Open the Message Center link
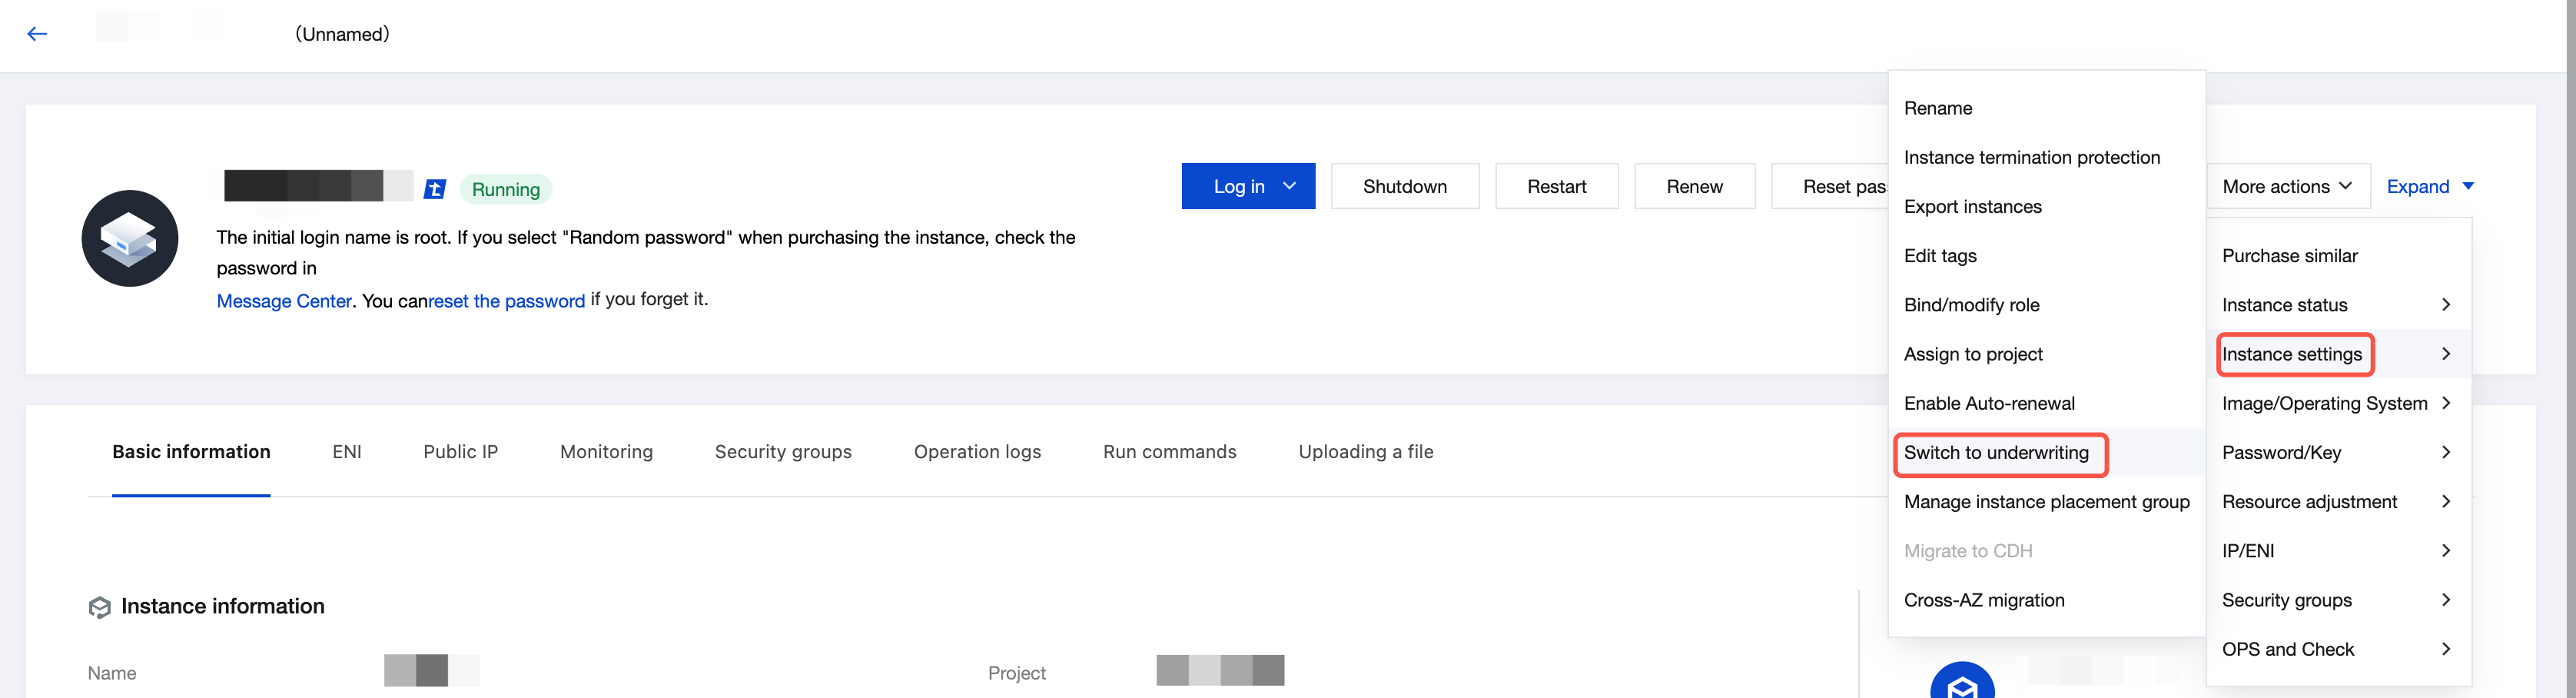Screen dimensions: 2576x698 pos(284,301)
